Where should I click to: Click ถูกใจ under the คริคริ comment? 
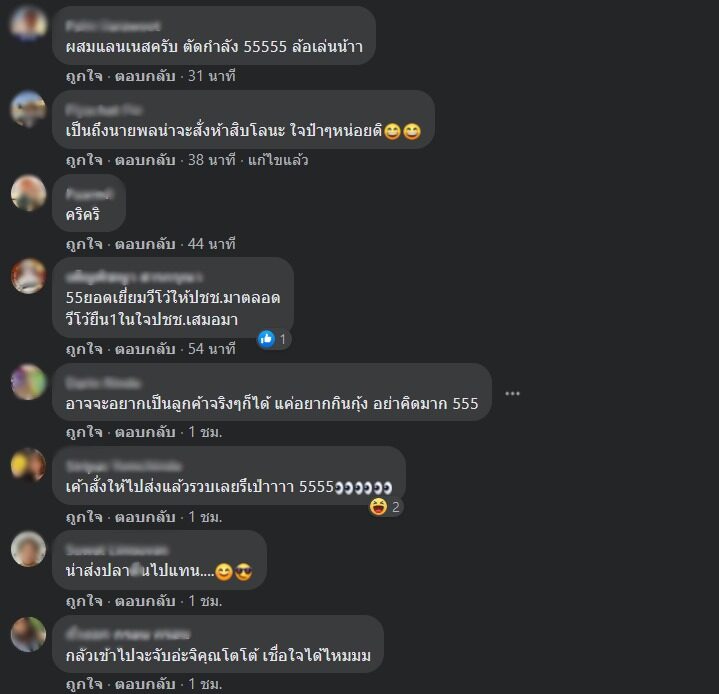click(84, 244)
